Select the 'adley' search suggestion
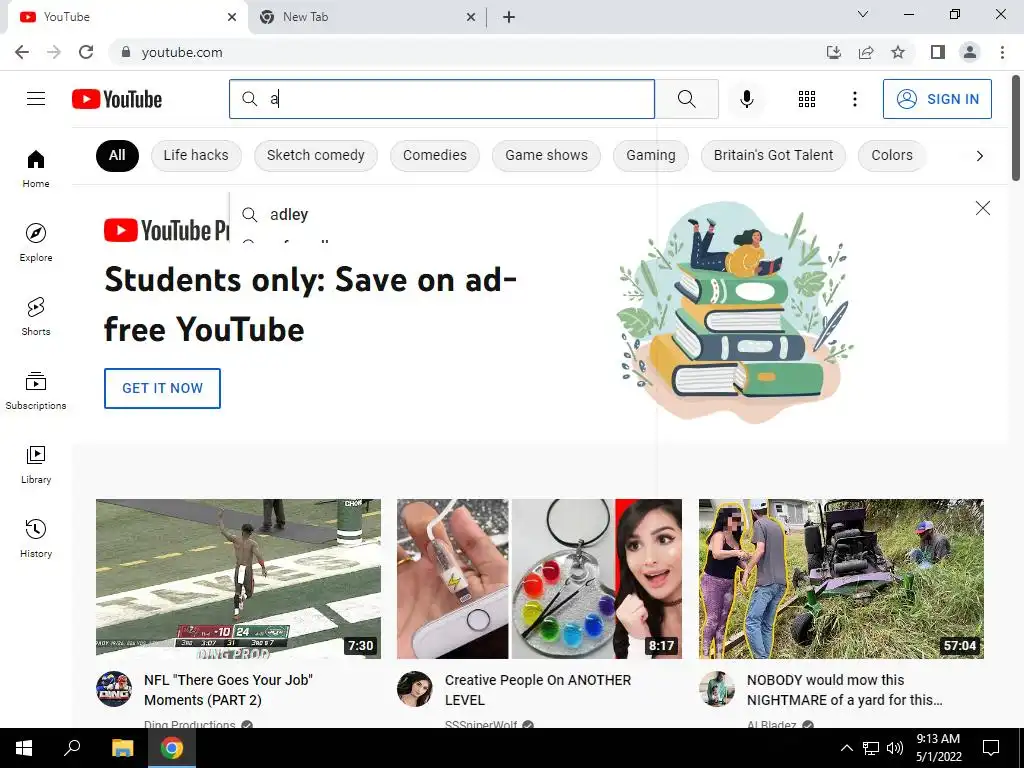 443,214
